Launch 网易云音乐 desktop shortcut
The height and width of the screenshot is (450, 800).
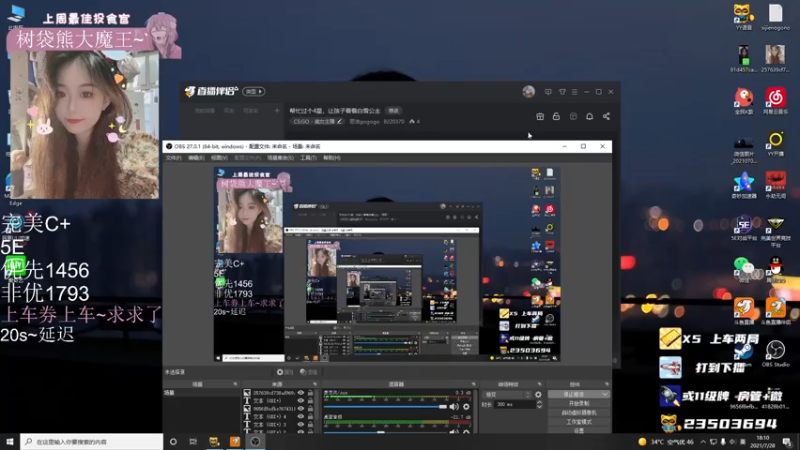point(775,101)
